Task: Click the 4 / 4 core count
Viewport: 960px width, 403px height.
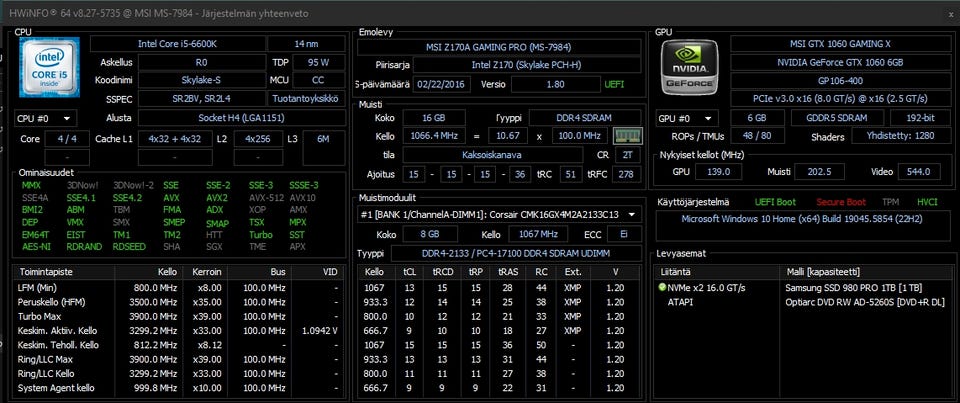Action: coord(67,139)
